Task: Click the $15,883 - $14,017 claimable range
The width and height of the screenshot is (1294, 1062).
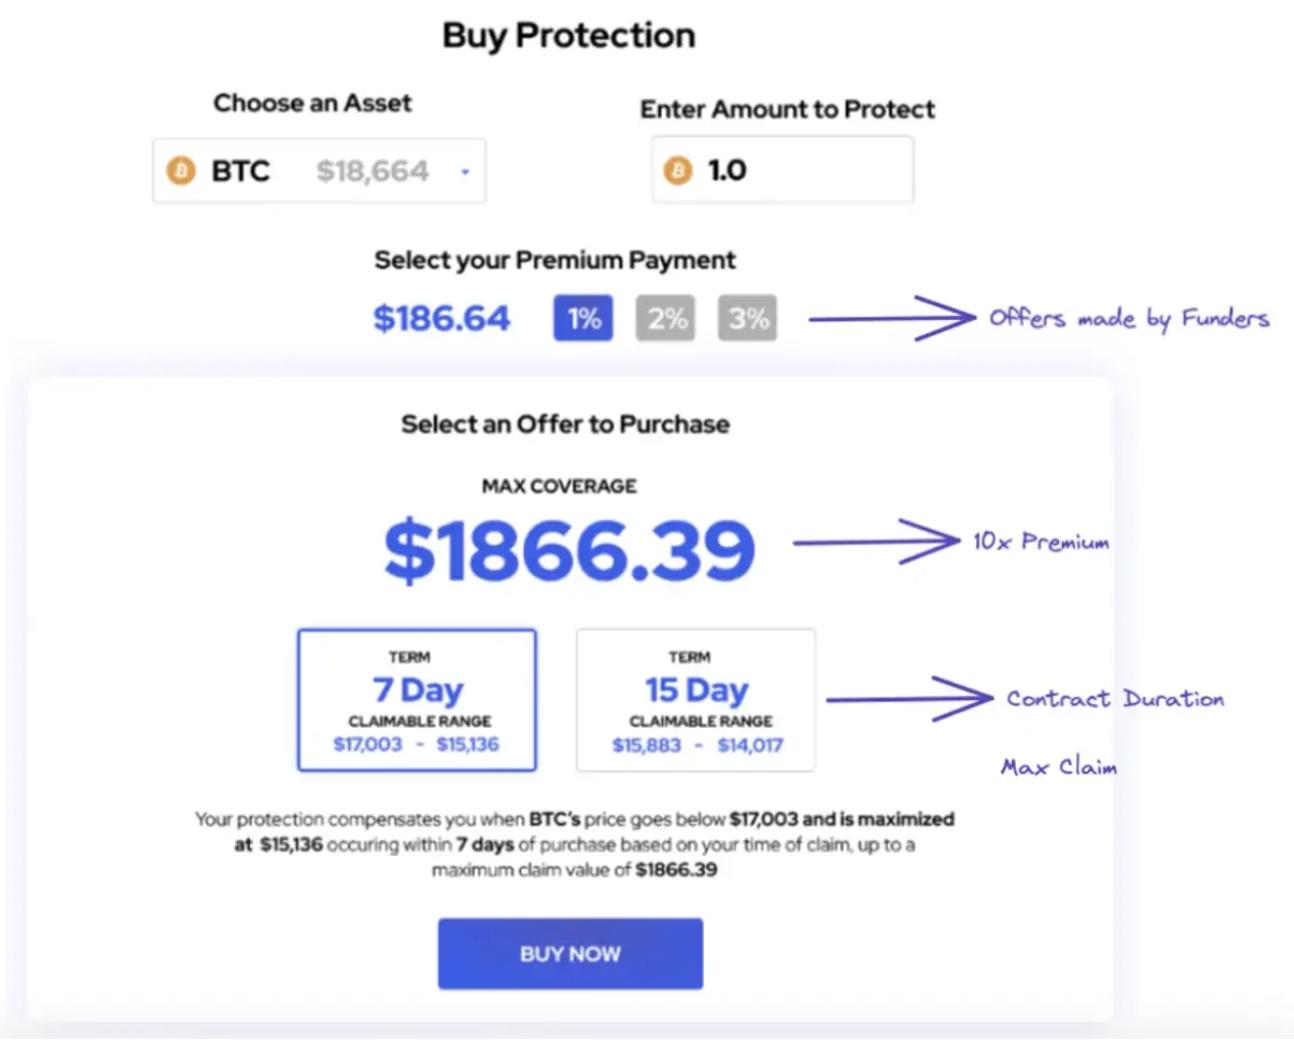Action: [x=697, y=746]
